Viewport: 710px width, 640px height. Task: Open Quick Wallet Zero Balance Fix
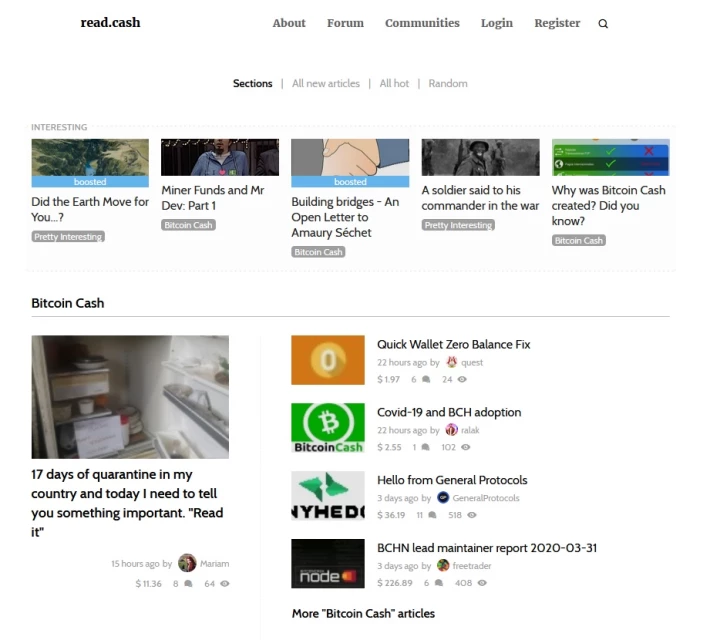453,345
